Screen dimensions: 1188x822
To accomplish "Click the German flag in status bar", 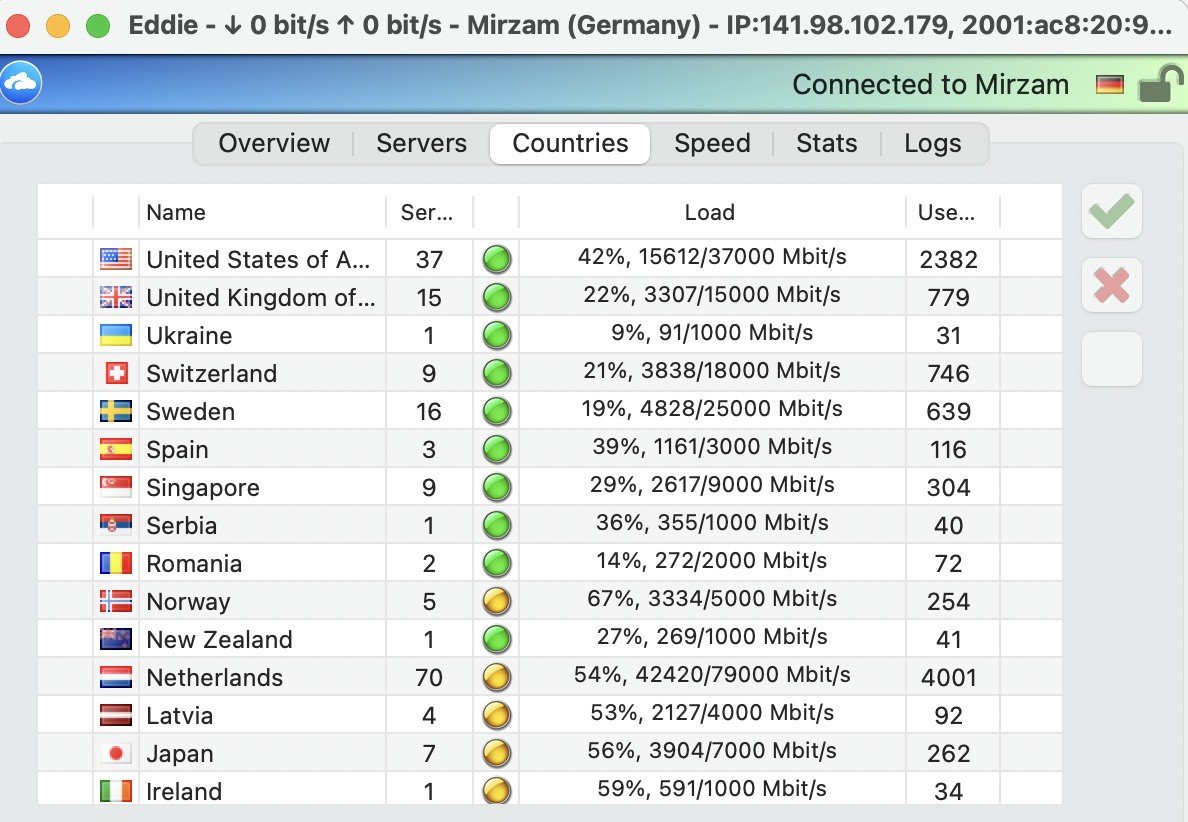I will pos(1109,85).
